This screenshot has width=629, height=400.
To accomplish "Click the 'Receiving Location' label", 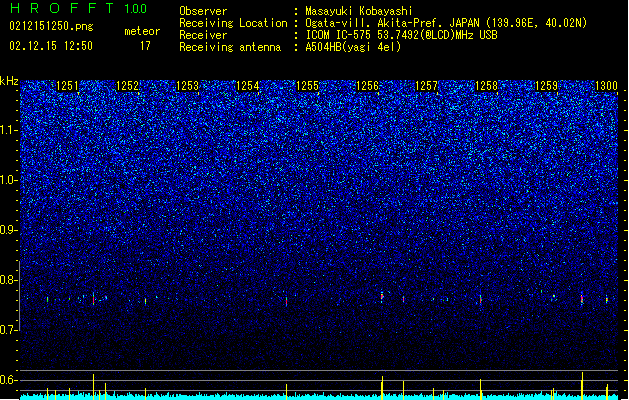I will tap(233, 23).
